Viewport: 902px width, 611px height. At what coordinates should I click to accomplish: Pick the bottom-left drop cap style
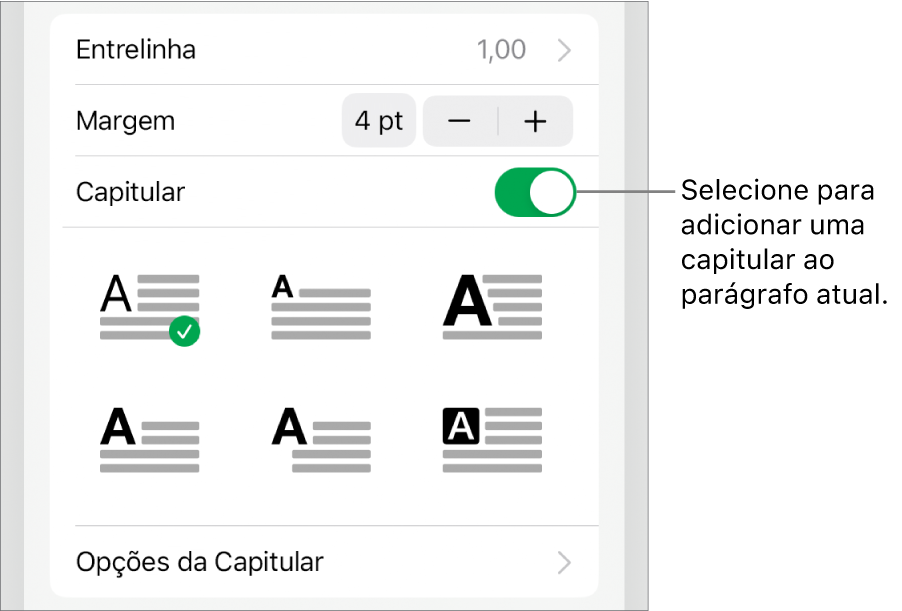point(150,435)
